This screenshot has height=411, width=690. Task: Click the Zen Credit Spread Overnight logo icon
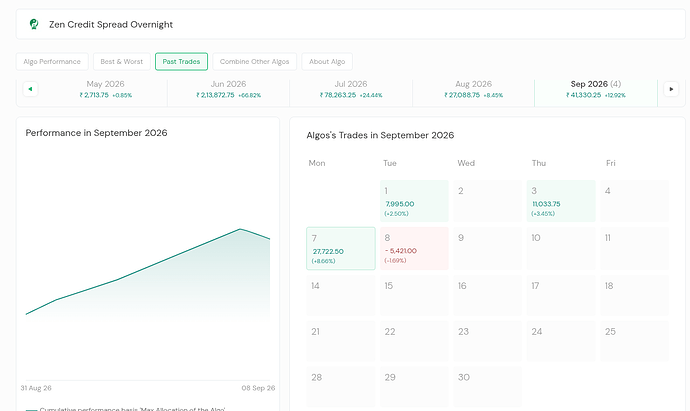click(x=34, y=24)
